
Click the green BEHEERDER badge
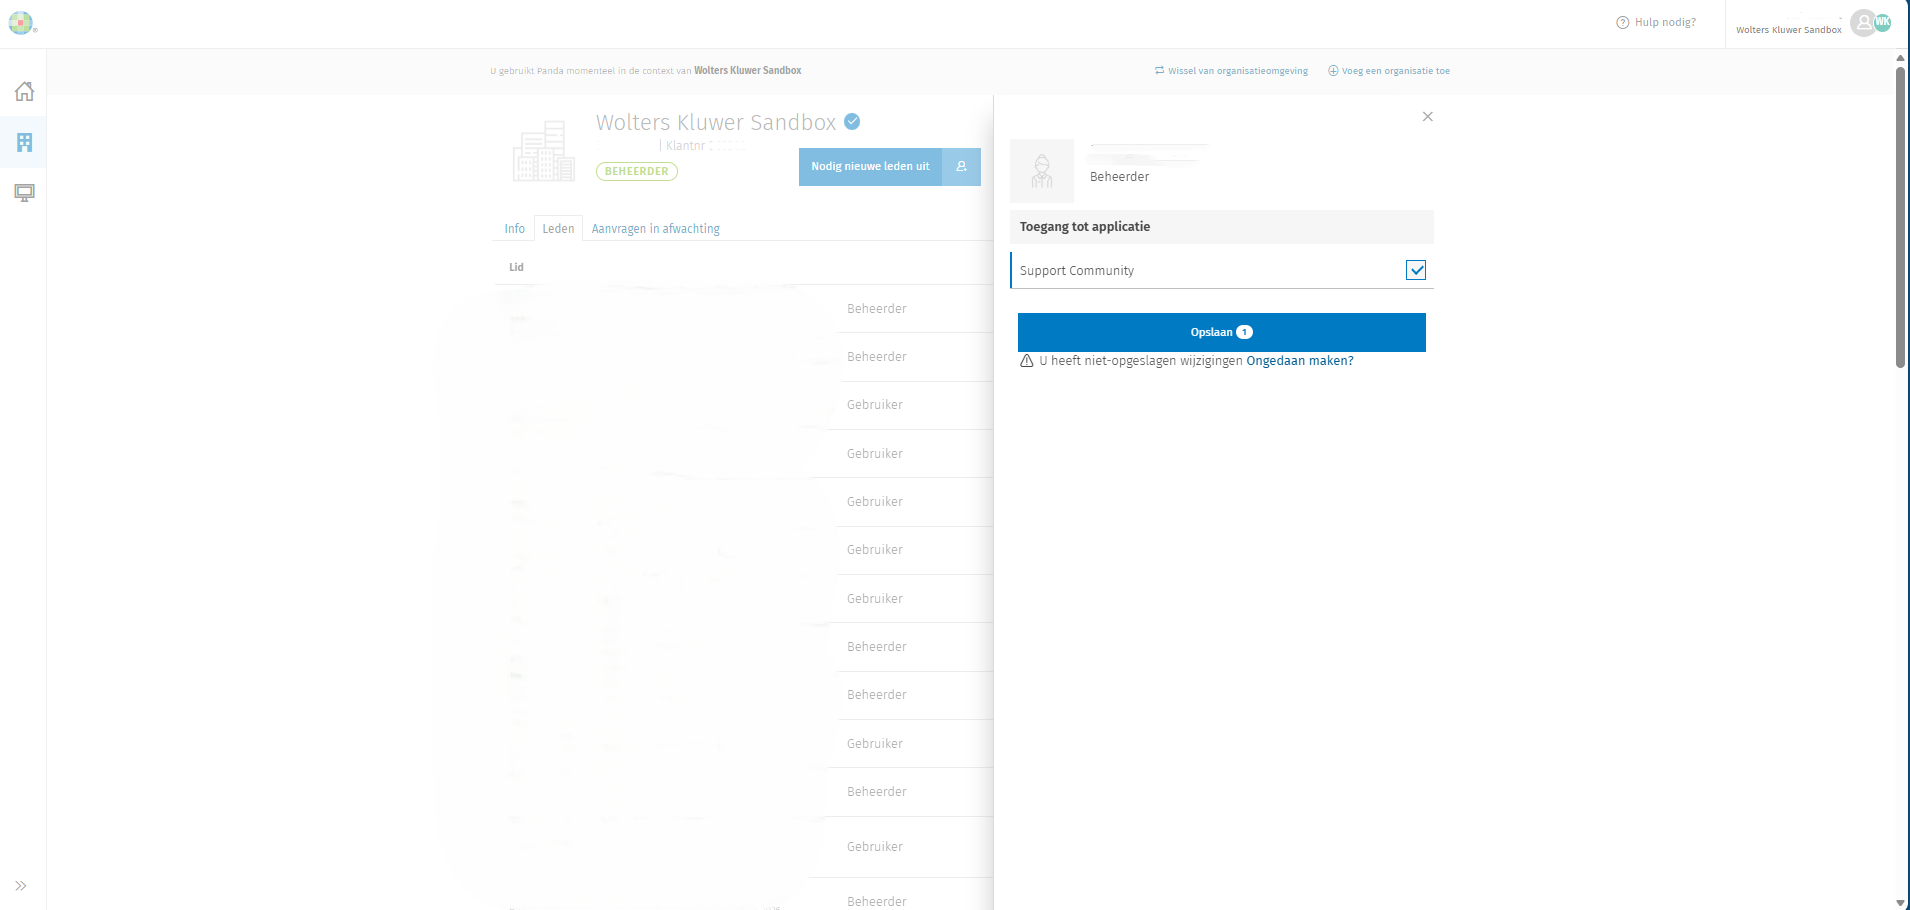pyautogui.click(x=637, y=172)
